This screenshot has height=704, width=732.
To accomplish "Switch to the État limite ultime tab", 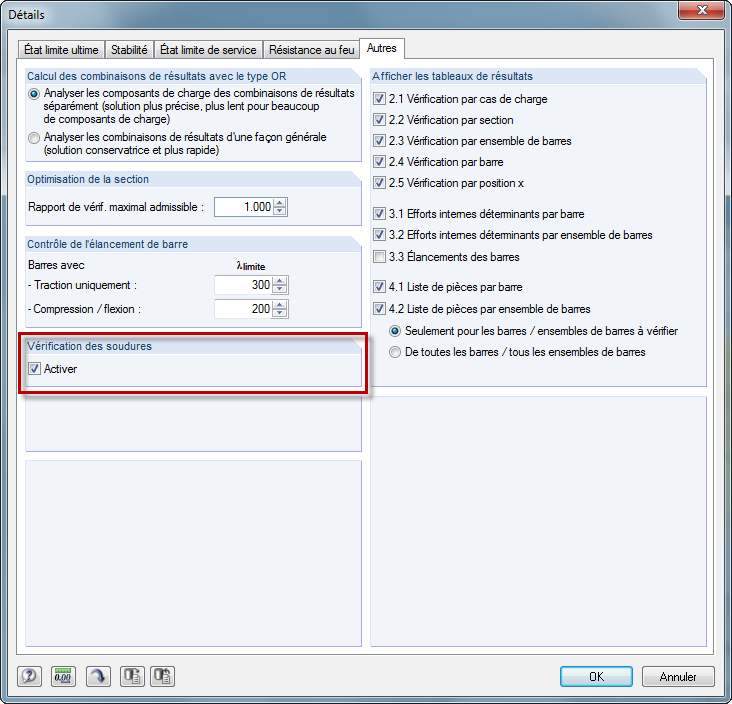I will click(61, 50).
